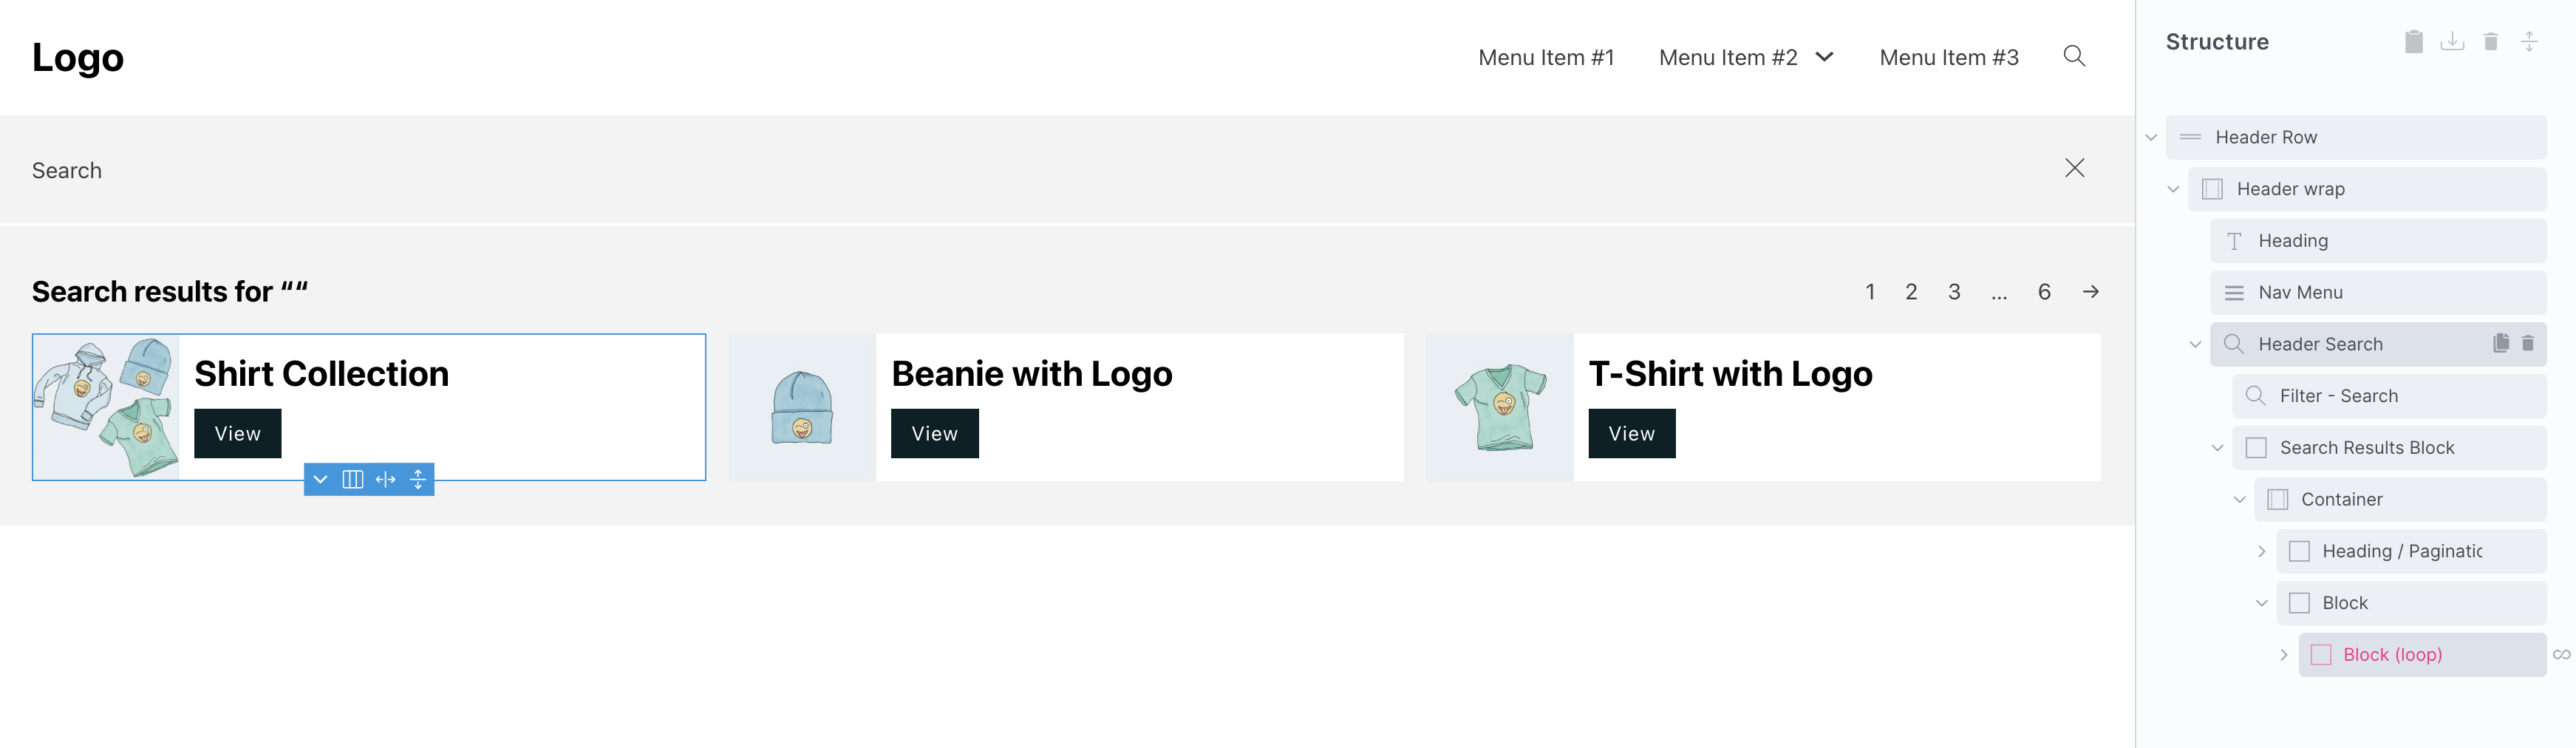Delete the Header Search element
This screenshot has width=2576, height=748.
pos(2527,343)
